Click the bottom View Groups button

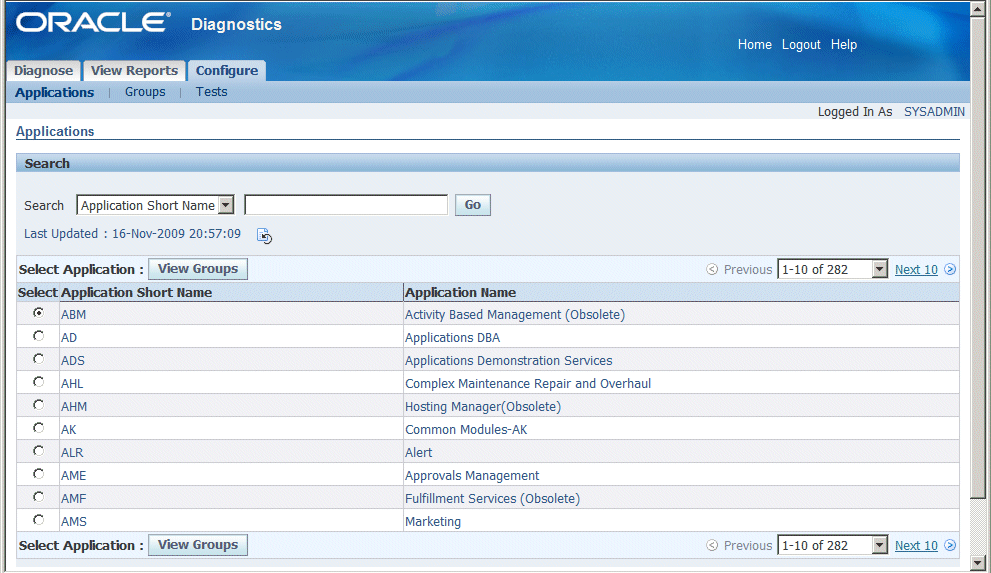(x=198, y=545)
